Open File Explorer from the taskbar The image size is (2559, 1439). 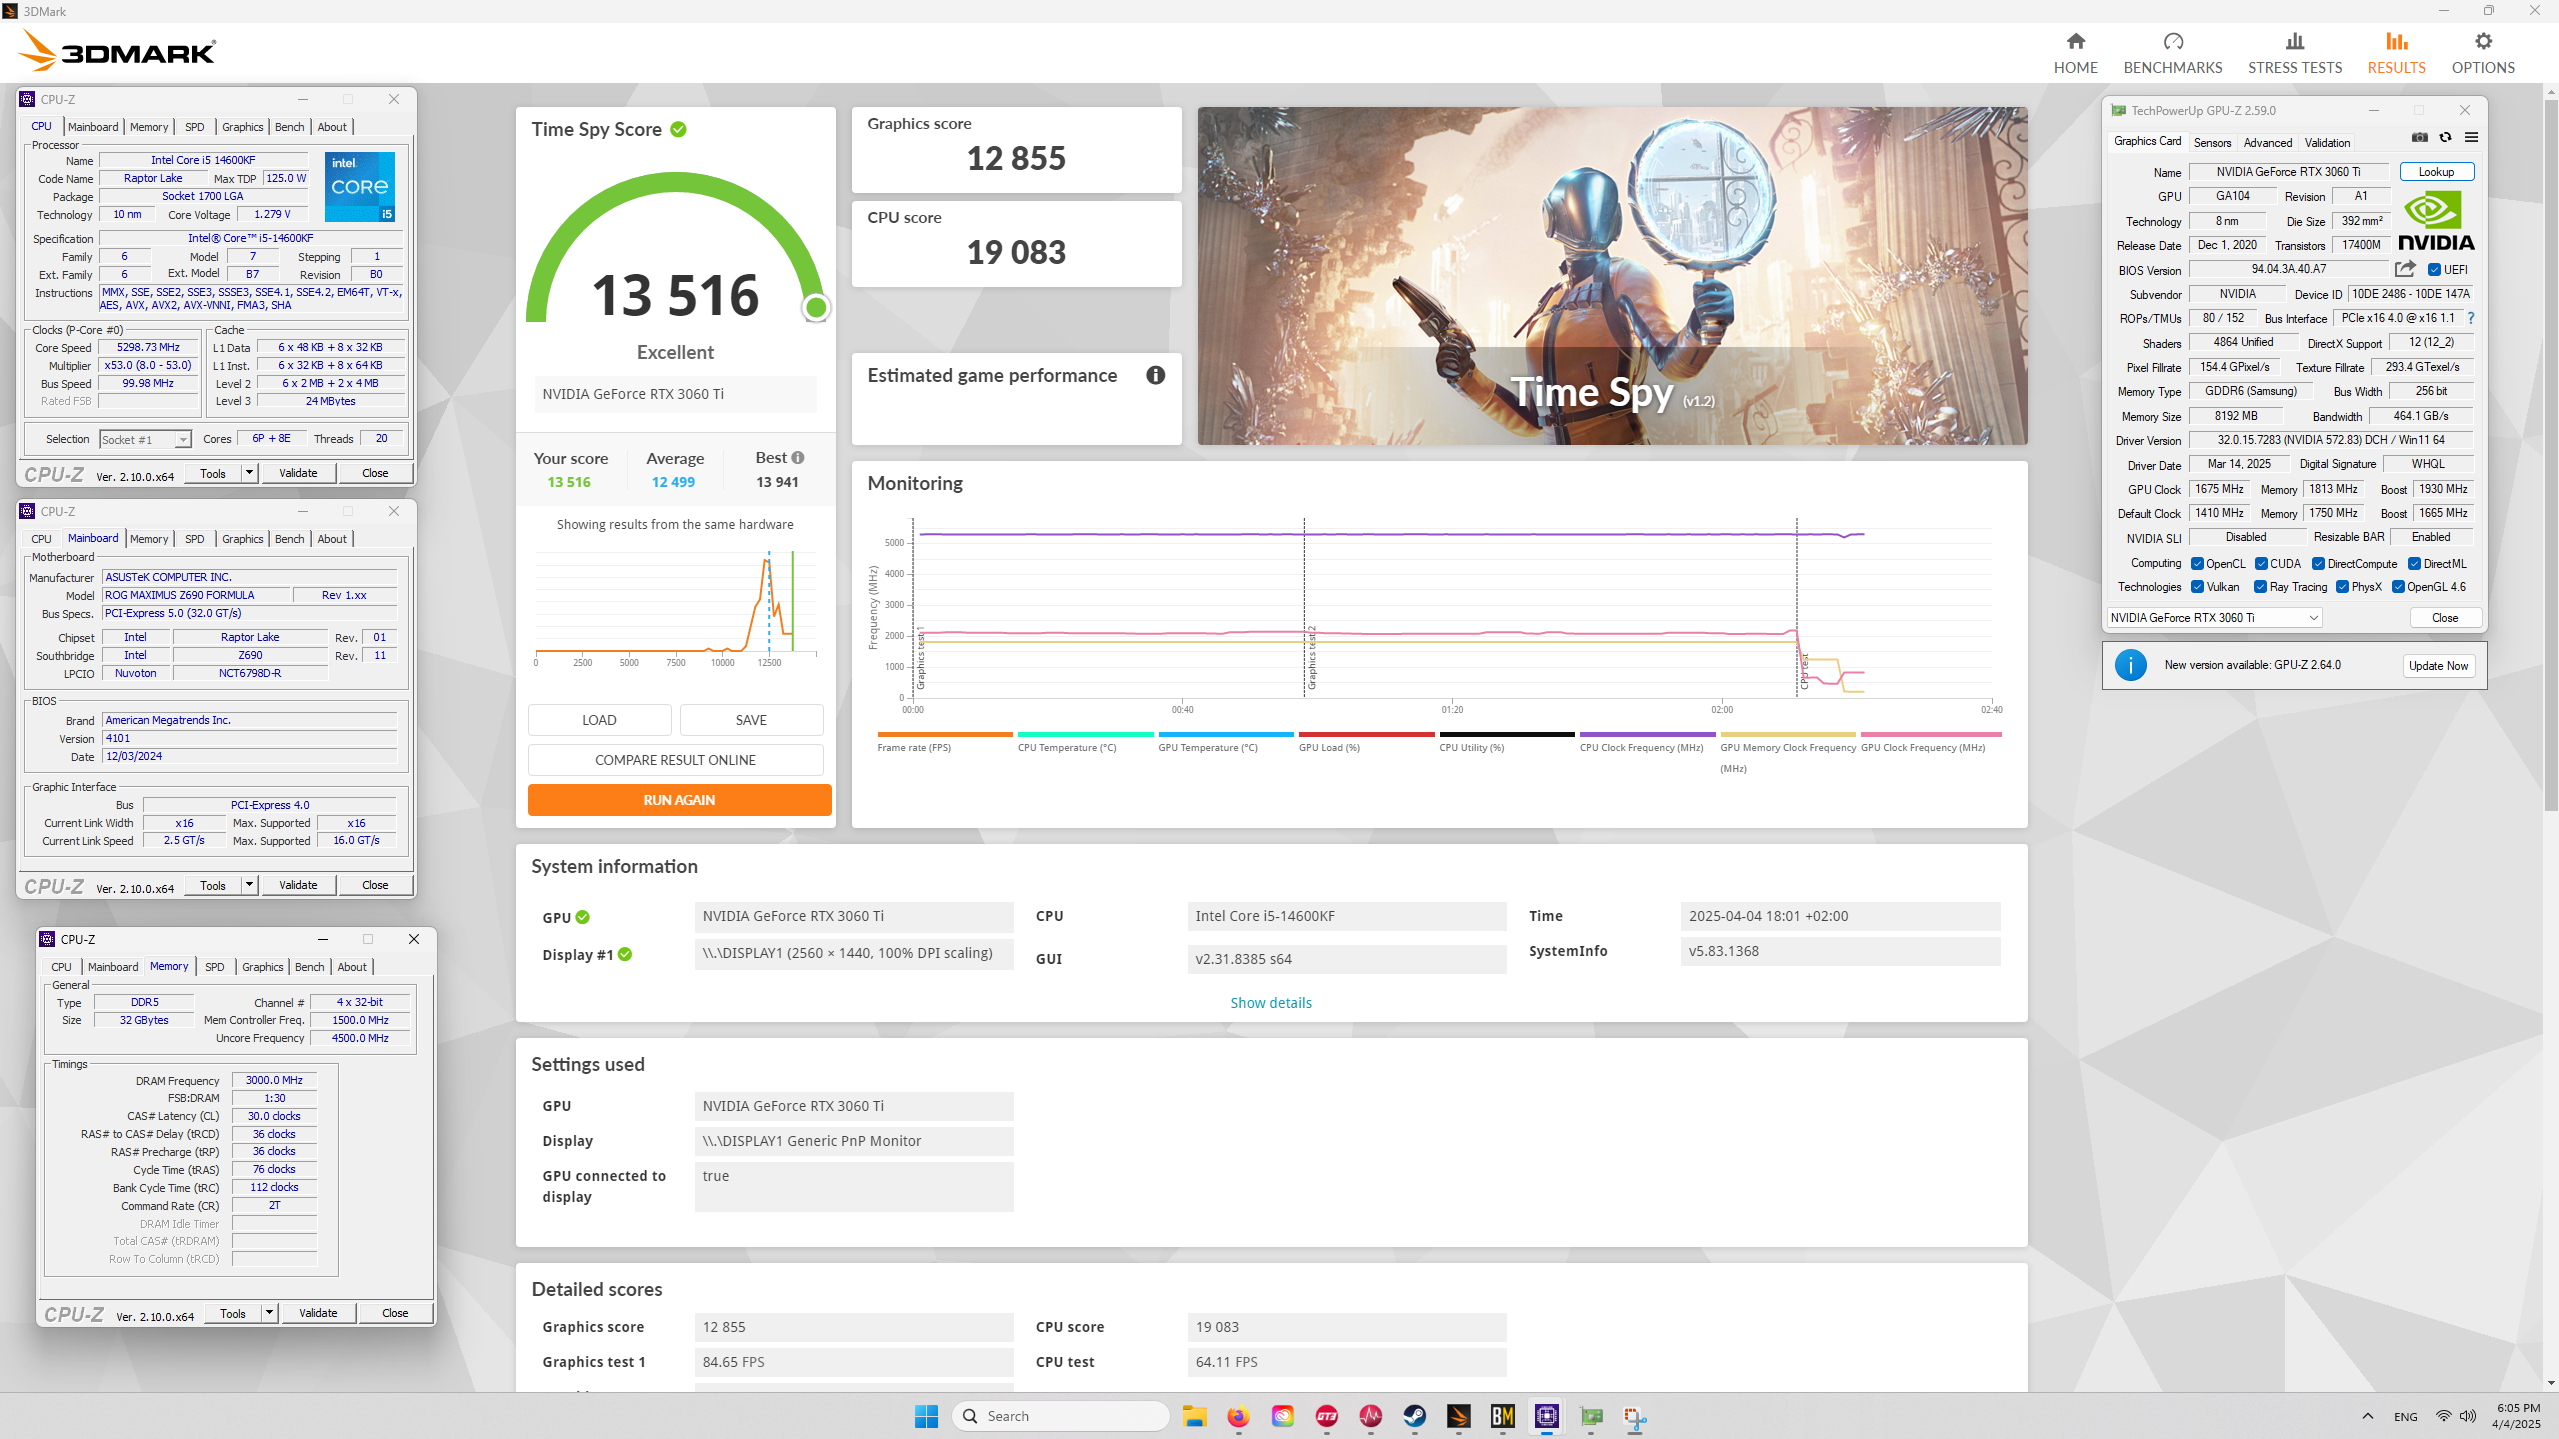point(1194,1416)
